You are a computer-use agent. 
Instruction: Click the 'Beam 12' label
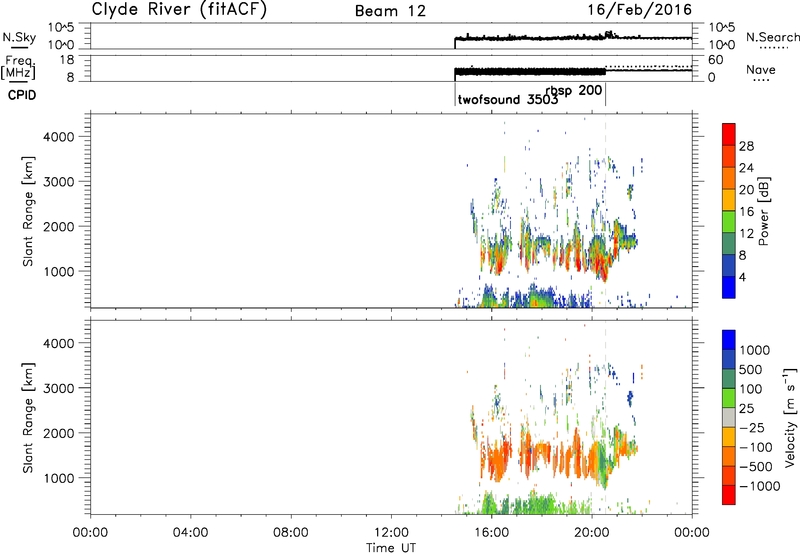pos(390,11)
